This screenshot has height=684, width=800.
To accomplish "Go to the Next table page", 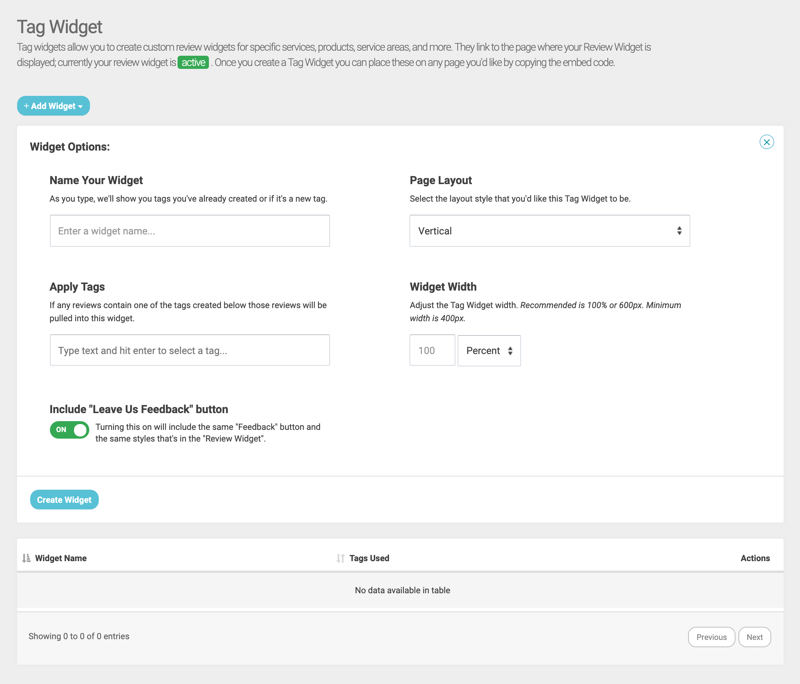I will point(754,637).
